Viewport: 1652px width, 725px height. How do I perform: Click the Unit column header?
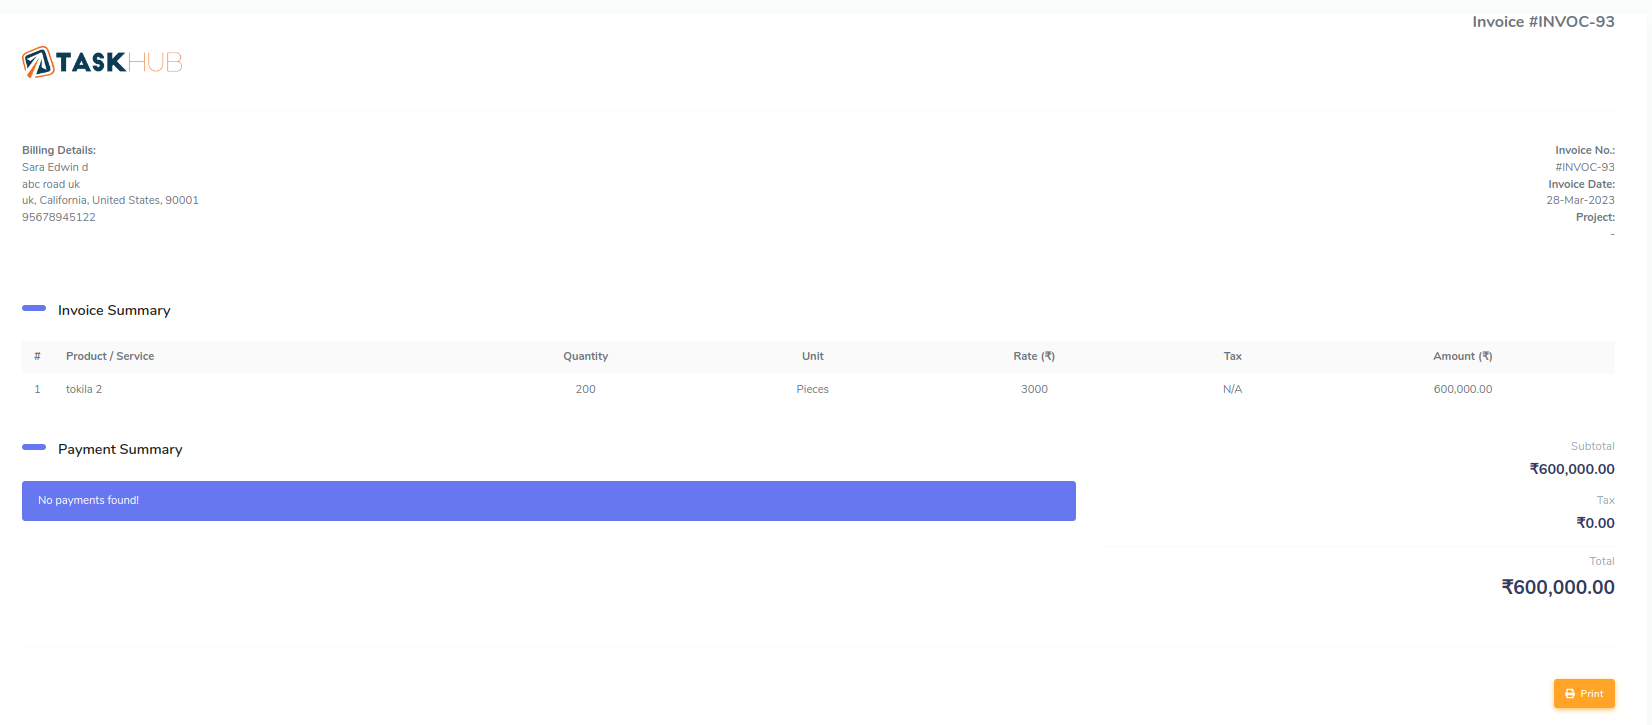tap(812, 357)
